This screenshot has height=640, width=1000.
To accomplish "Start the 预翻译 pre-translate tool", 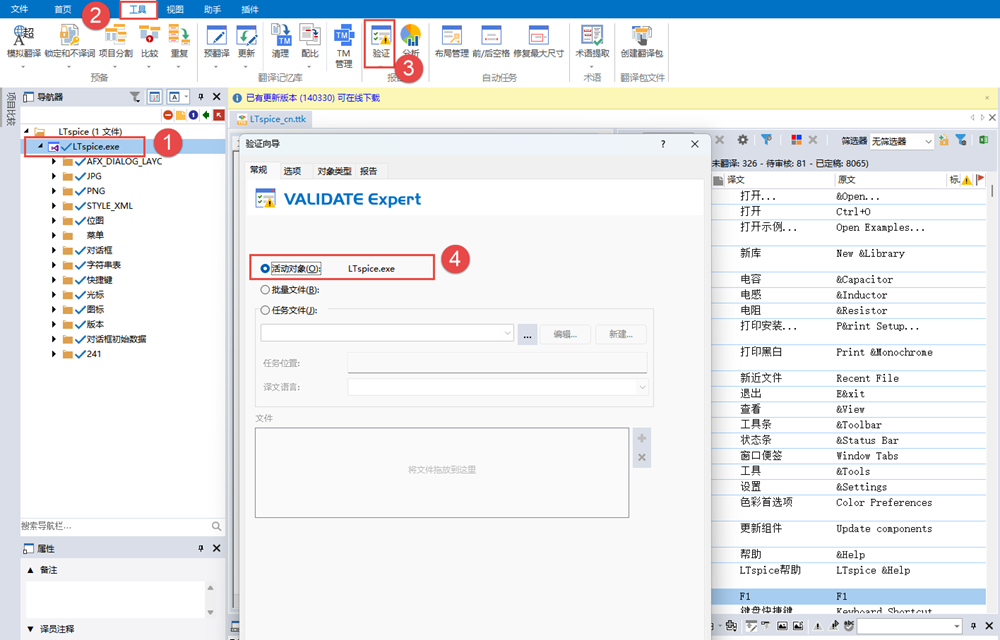I will click(216, 36).
